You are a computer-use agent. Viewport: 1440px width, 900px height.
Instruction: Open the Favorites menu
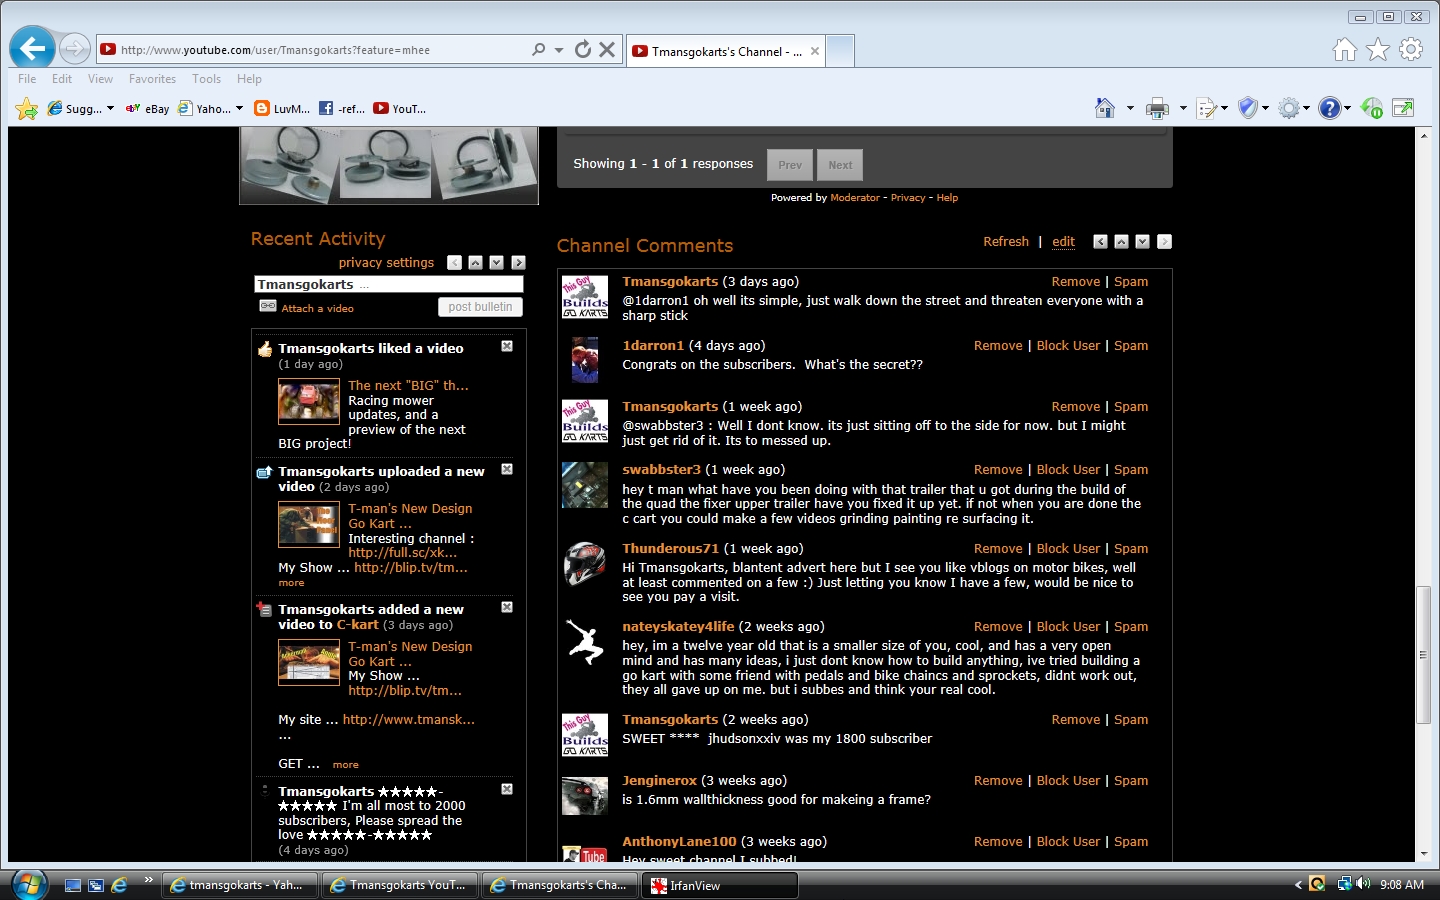152,79
